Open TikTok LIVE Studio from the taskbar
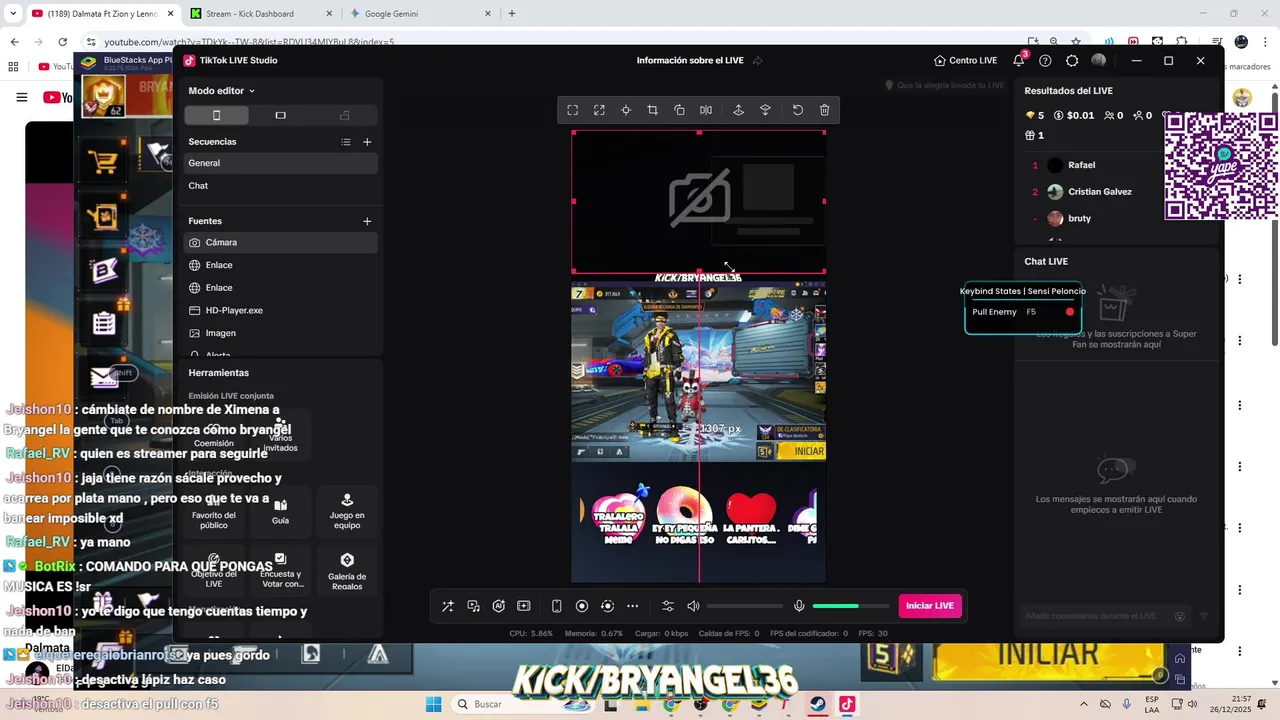Image resolution: width=1280 pixels, height=720 pixels. pyautogui.click(x=846, y=704)
